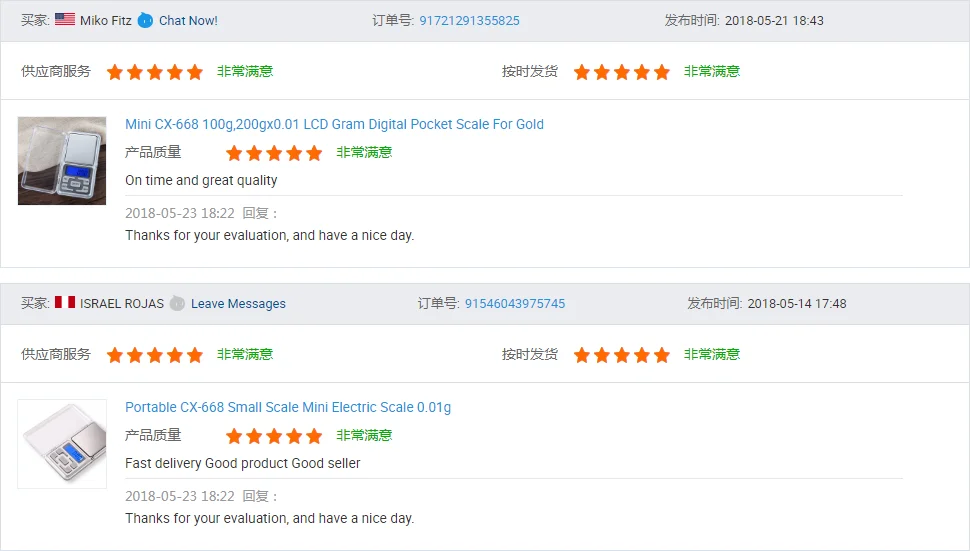Click supplier service star rating in Miko Fitz review
970x551 pixels.
coord(155,72)
